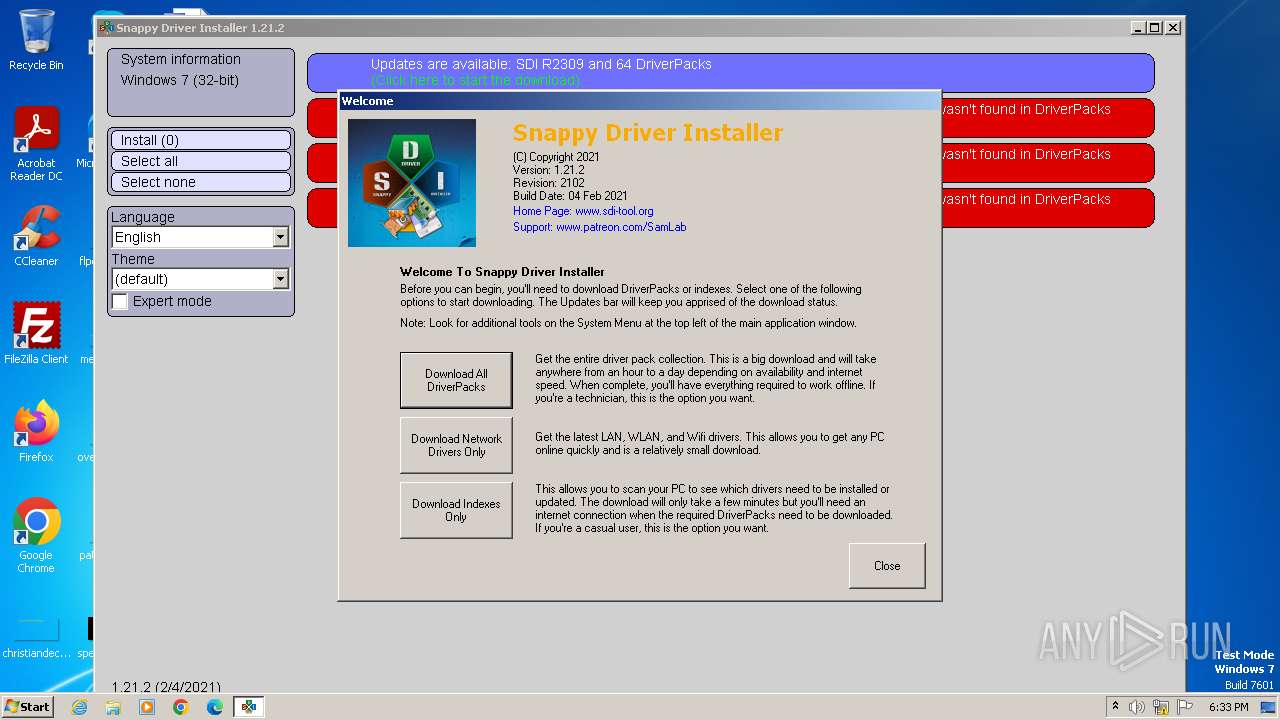Open Windows Explorer from taskbar

(113, 707)
